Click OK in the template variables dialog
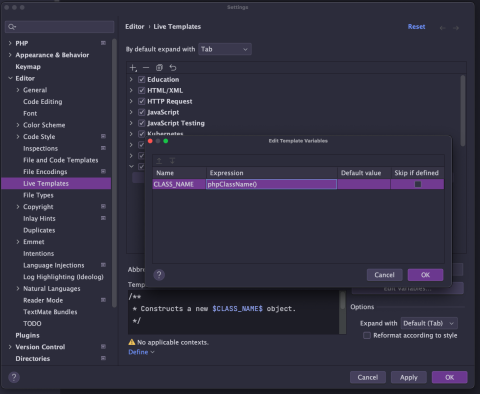The width and height of the screenshot is (480, 394). pyautogui.click(x=425, y=275)
